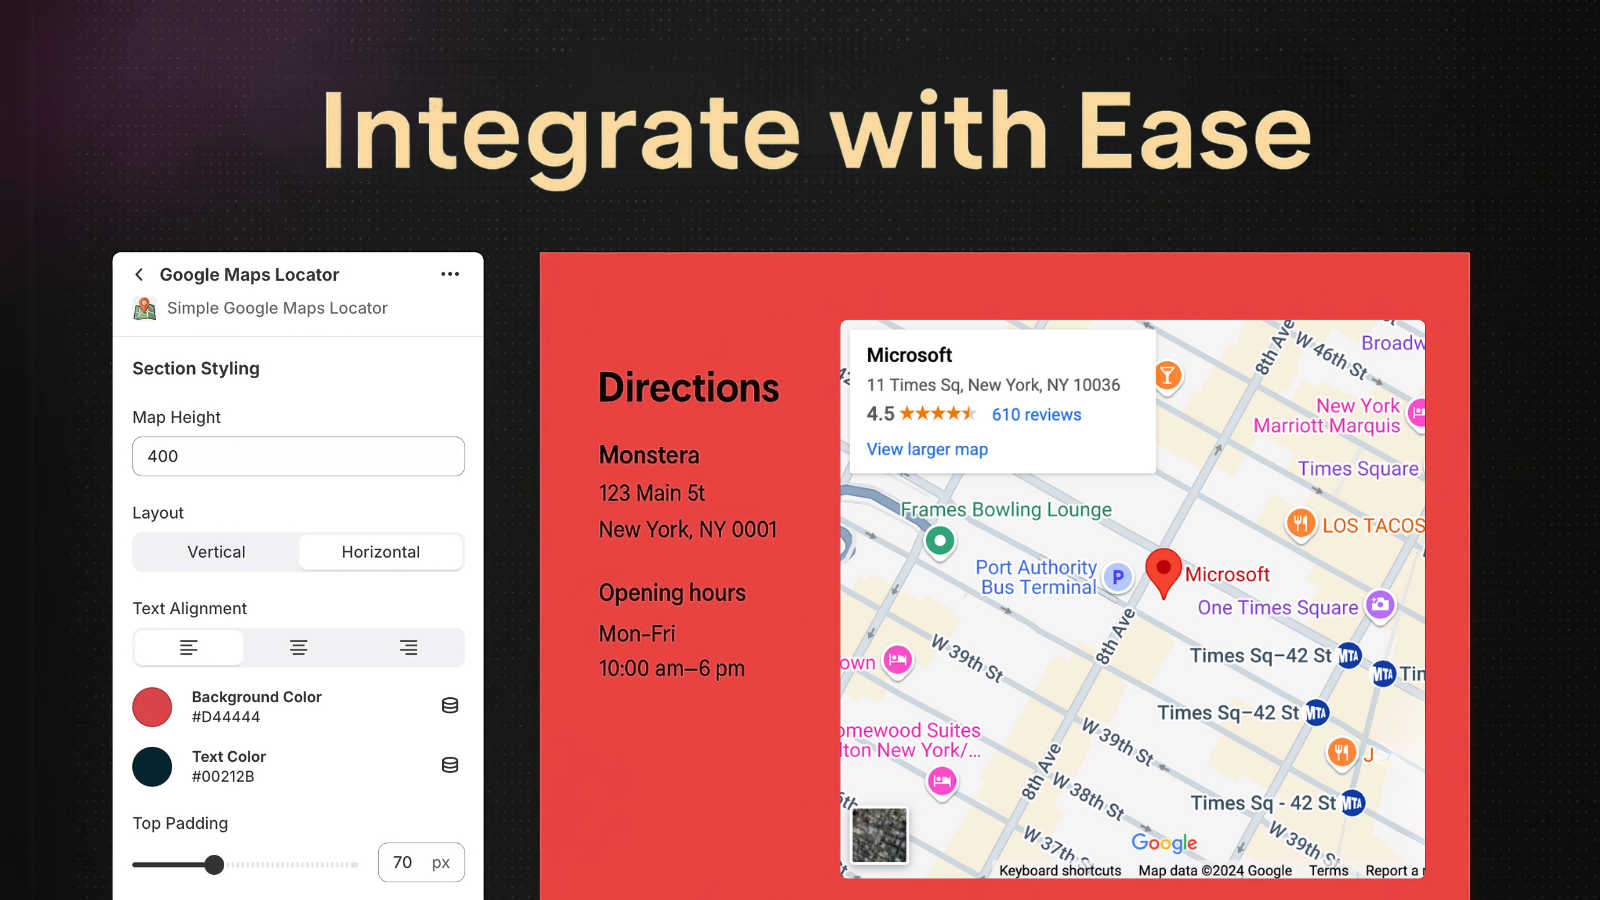Open the Background Color swatch #D44444
This screenshot has height=900, width=1600.
[x=153, y=707]
